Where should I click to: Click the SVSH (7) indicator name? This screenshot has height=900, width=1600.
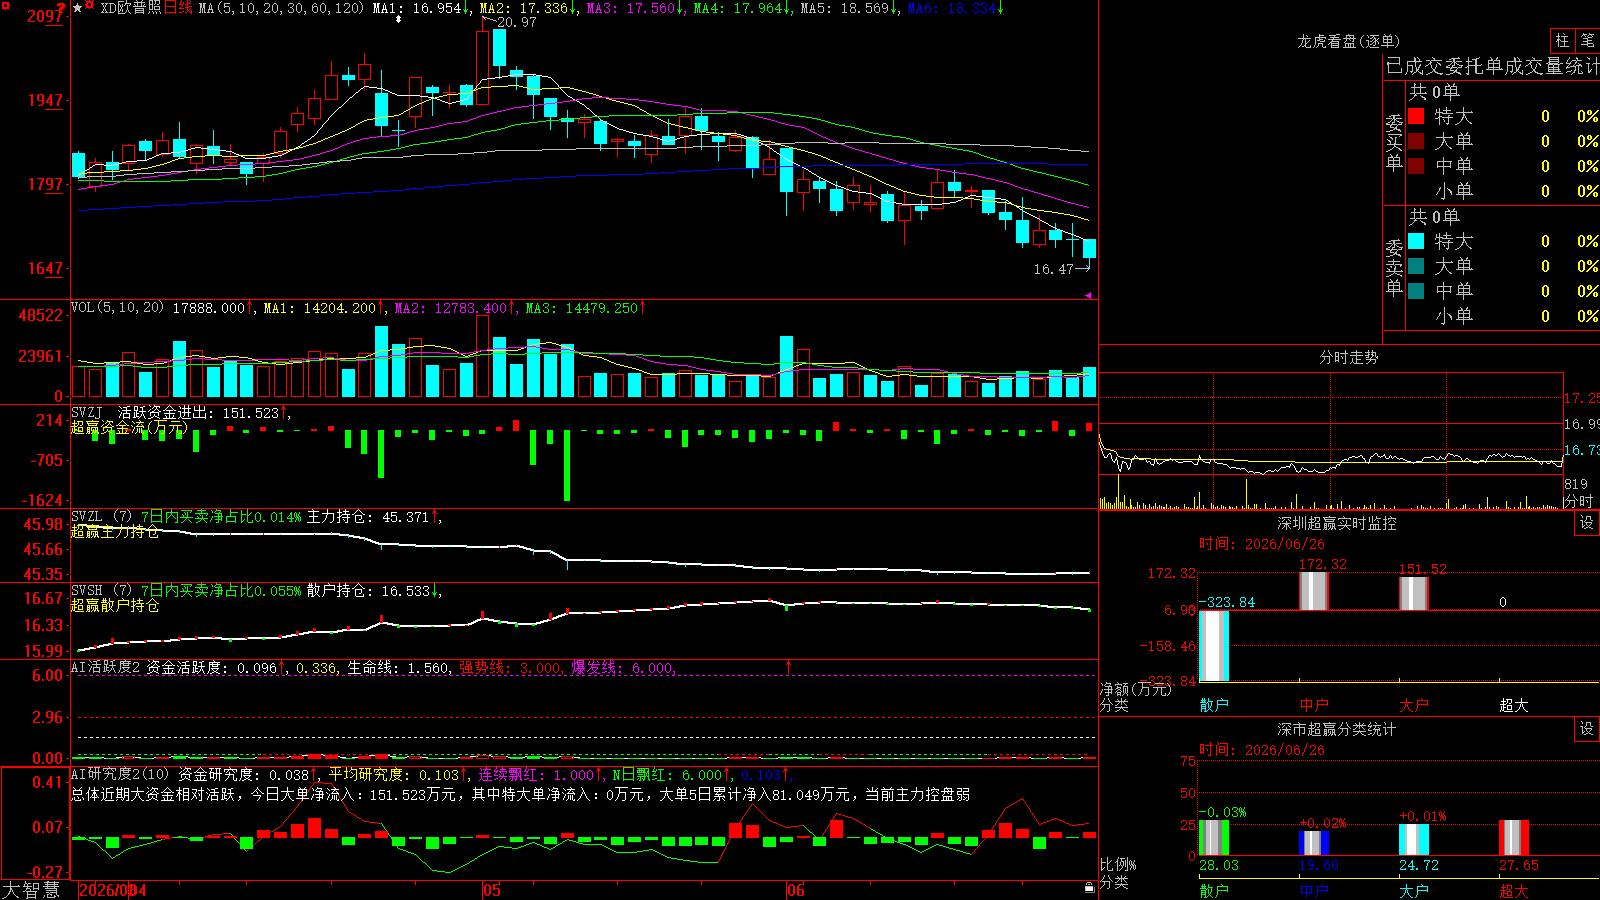[x=101, y=590]
